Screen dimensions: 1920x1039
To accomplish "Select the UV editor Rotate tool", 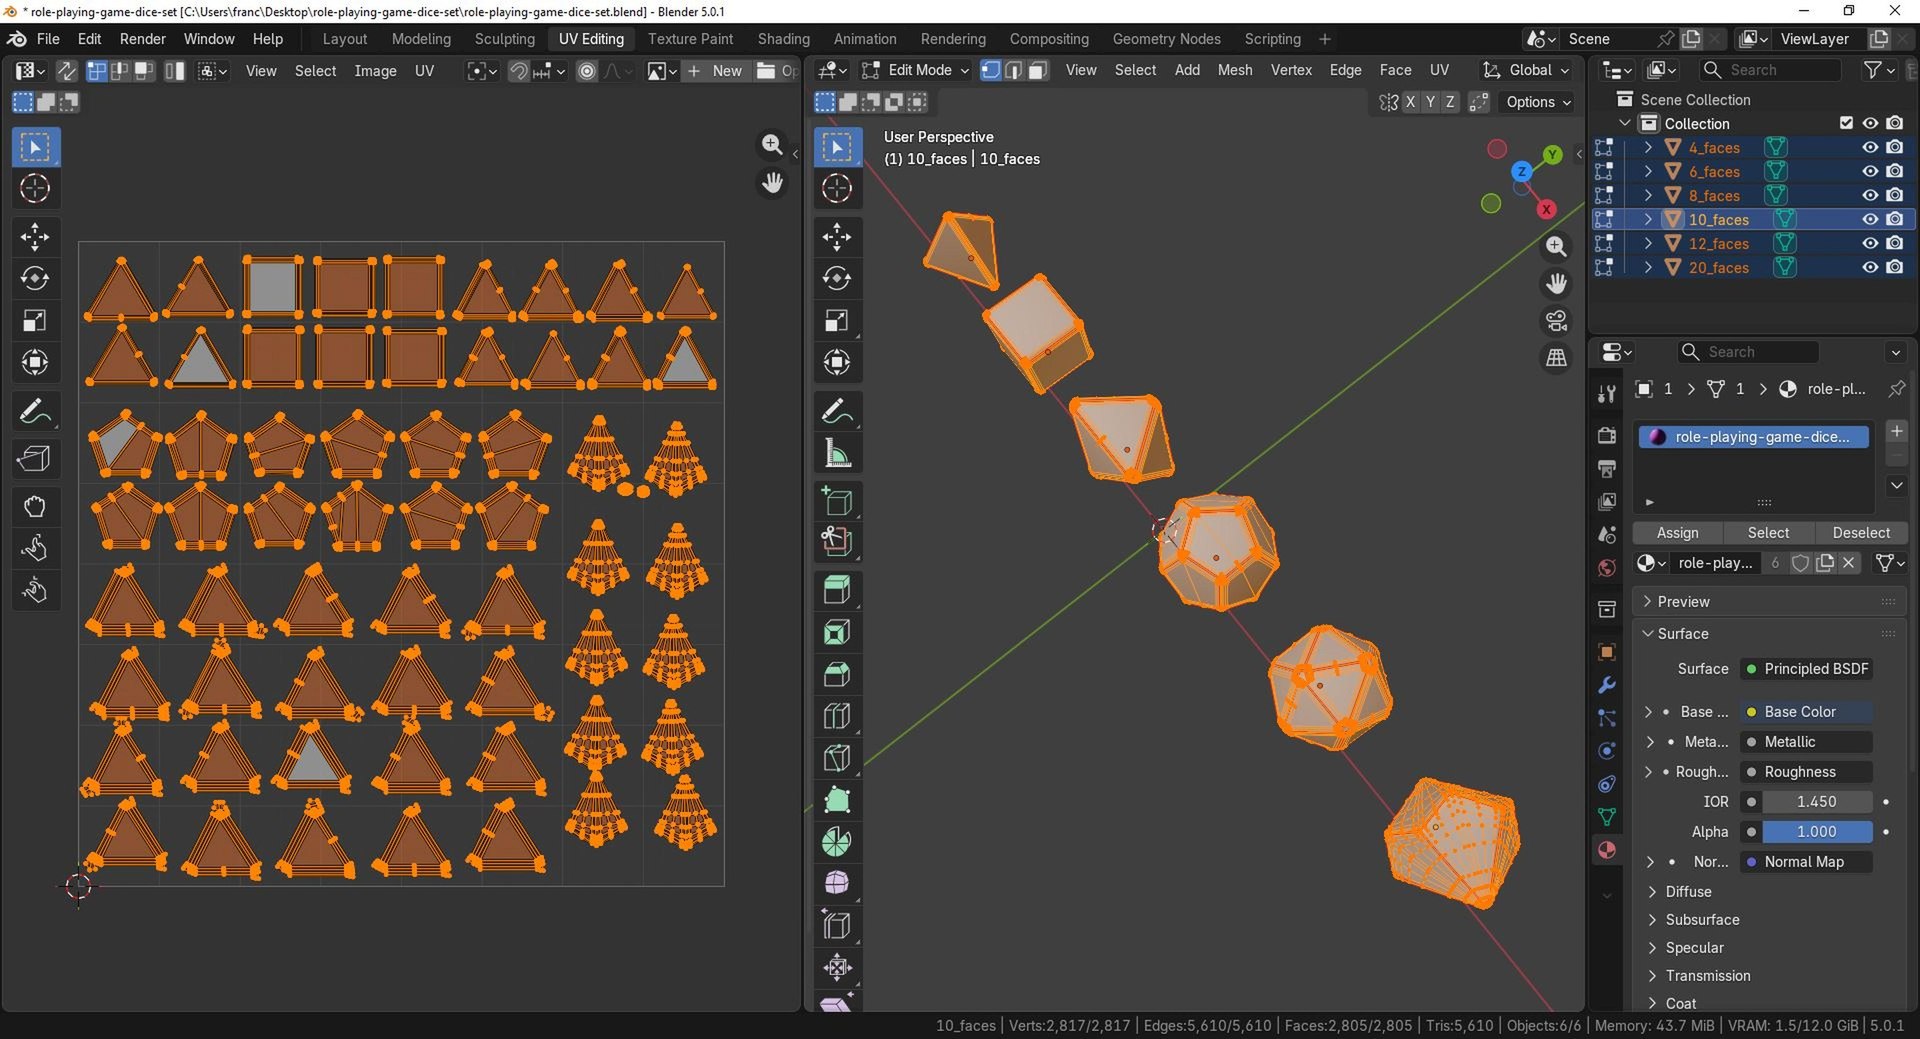I will click(x=35, y=279).
